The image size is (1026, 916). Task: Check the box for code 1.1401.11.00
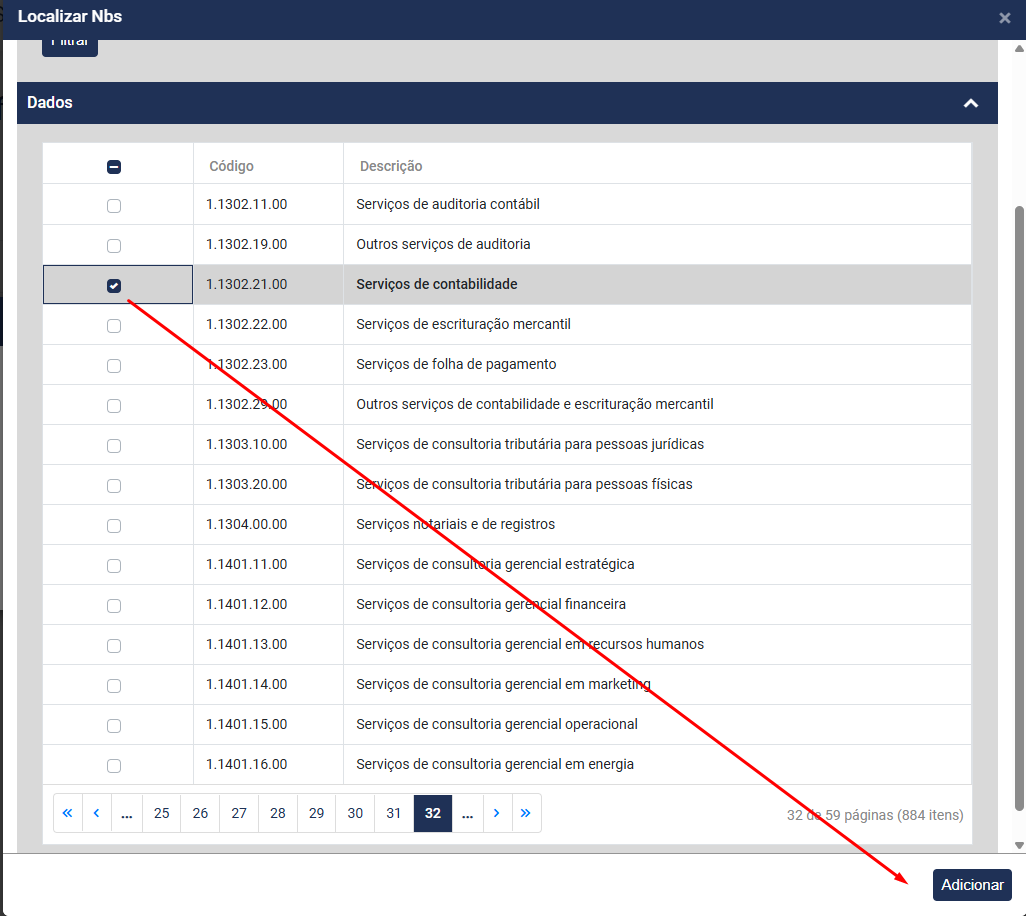pyautogui.click(x=114, y=565)
